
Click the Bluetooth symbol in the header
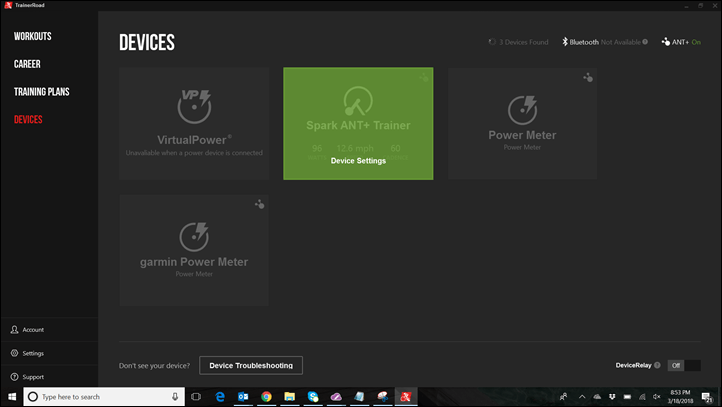point(565,41)
